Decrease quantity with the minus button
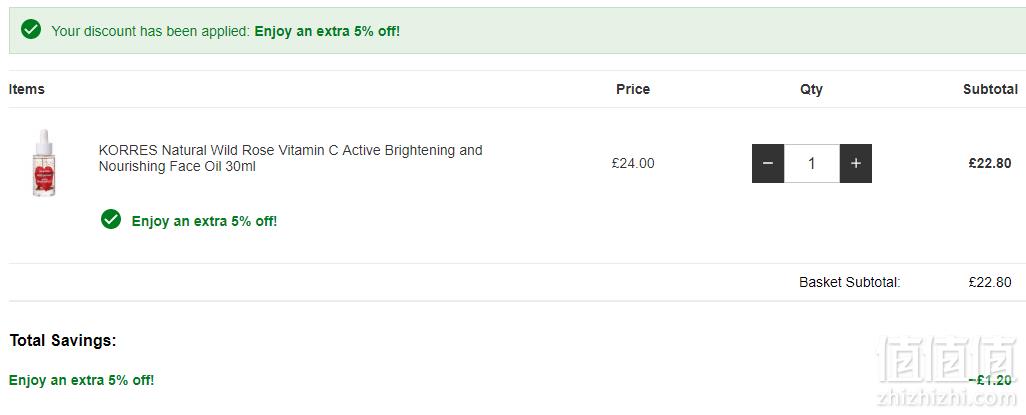The width and height of the screenshot is (1026, 415). 768,164
